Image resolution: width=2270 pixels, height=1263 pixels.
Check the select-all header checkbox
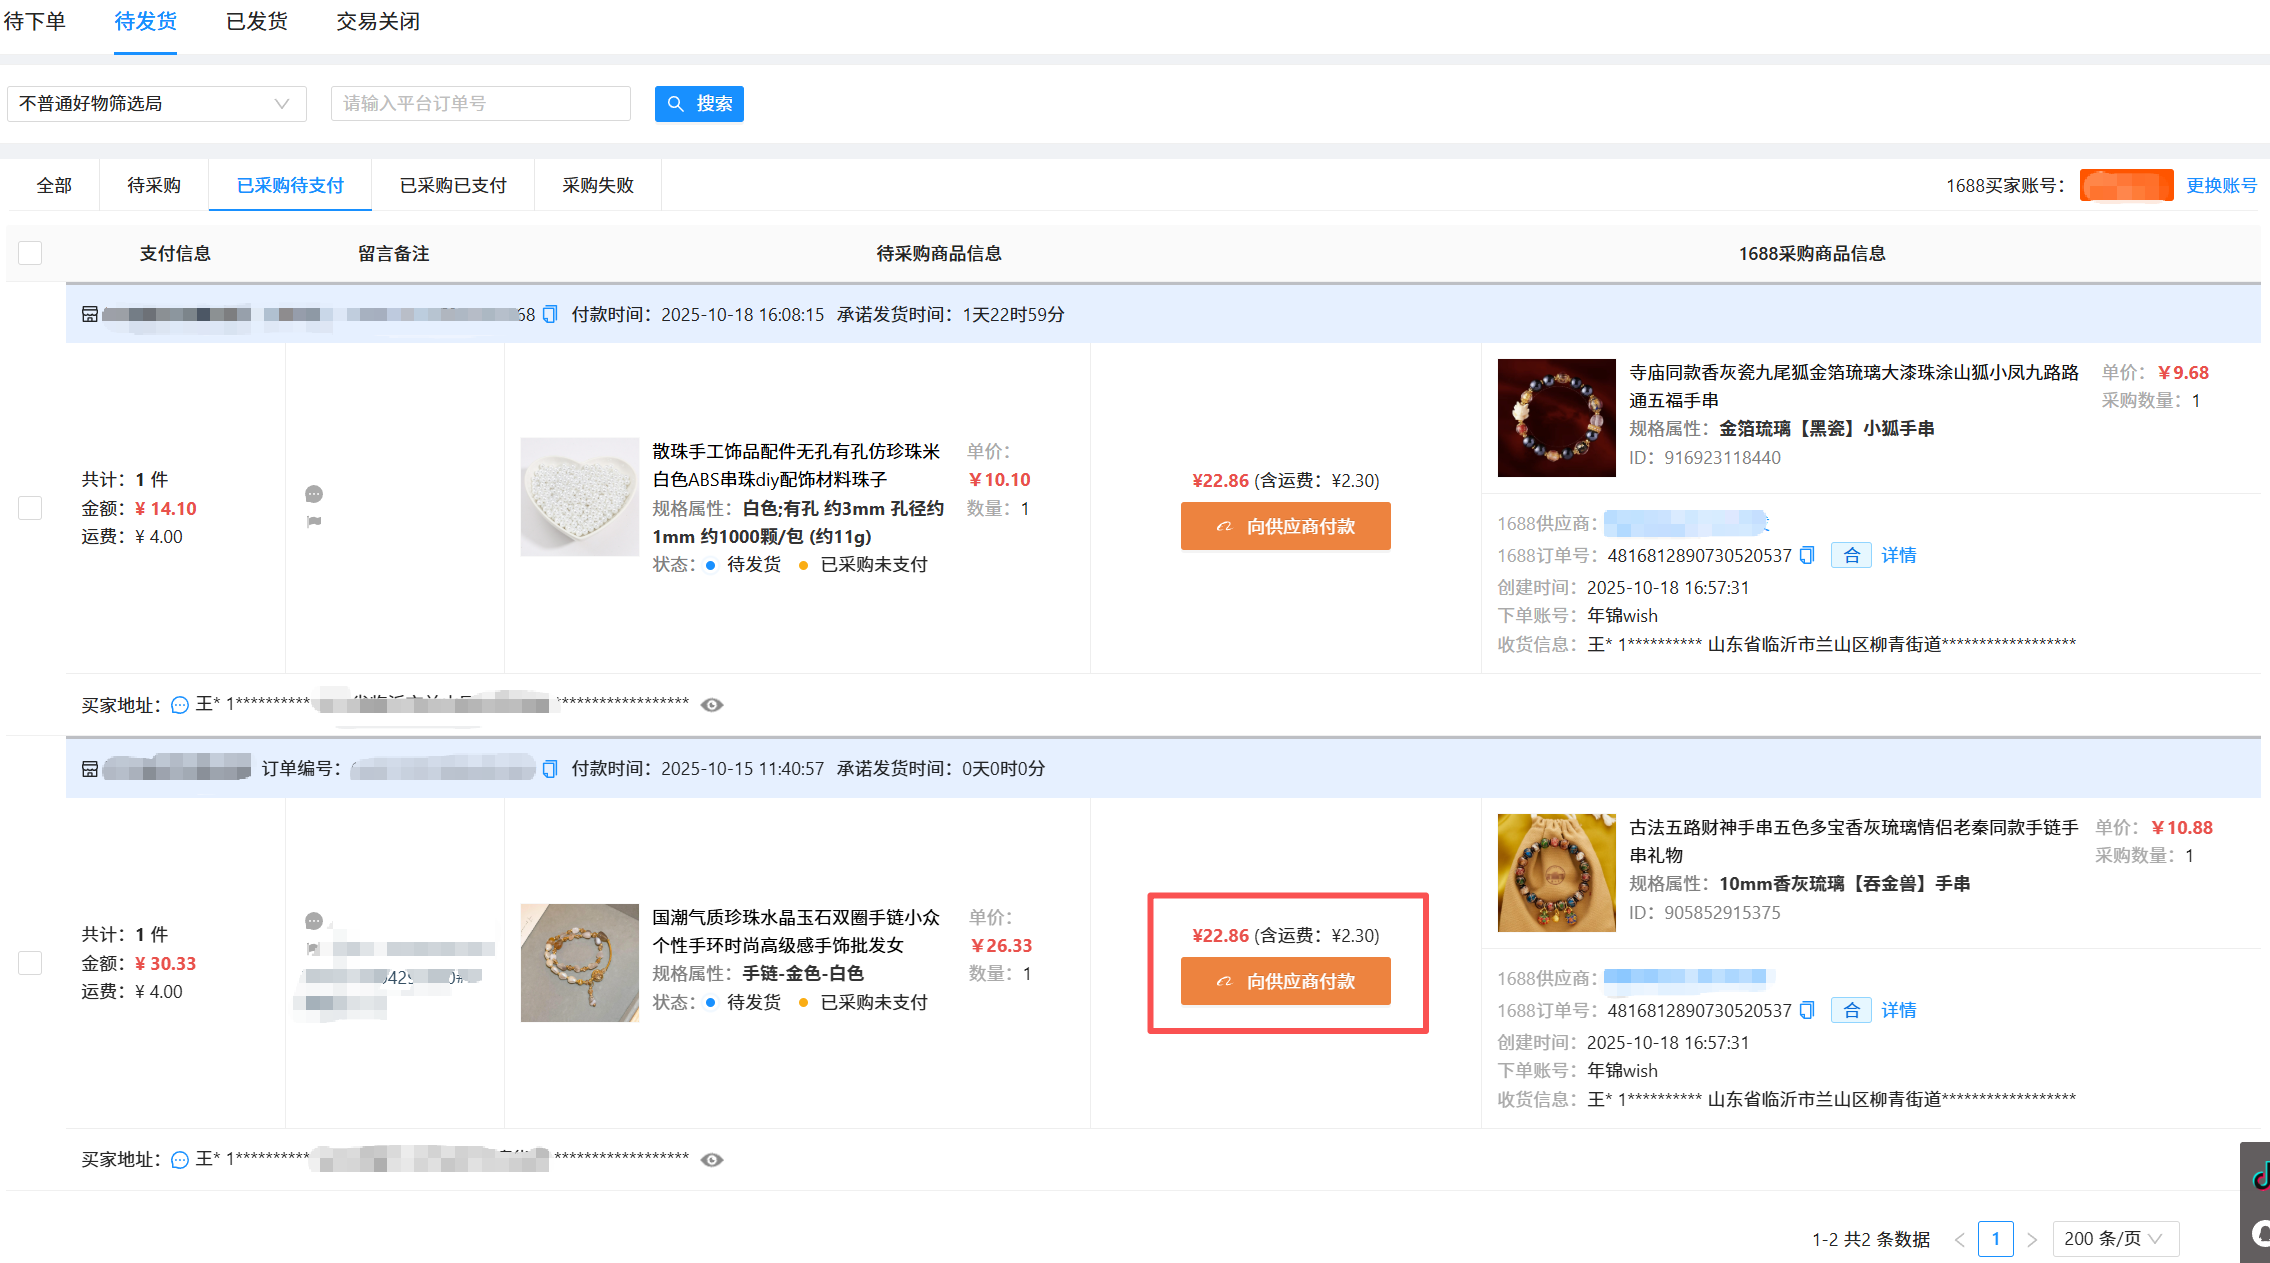tap(30, 253)
